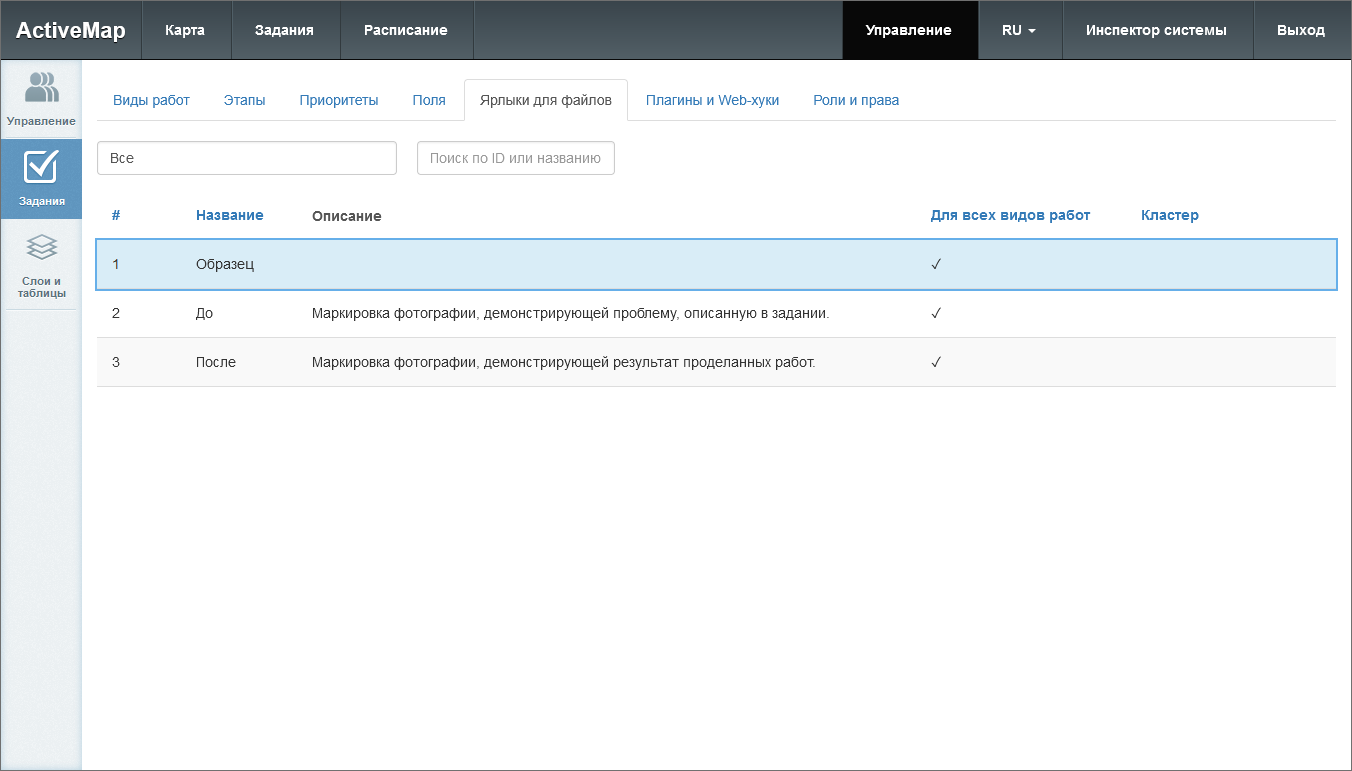Click Выход to log out

pyautogui.click(x=1300, y=30)
